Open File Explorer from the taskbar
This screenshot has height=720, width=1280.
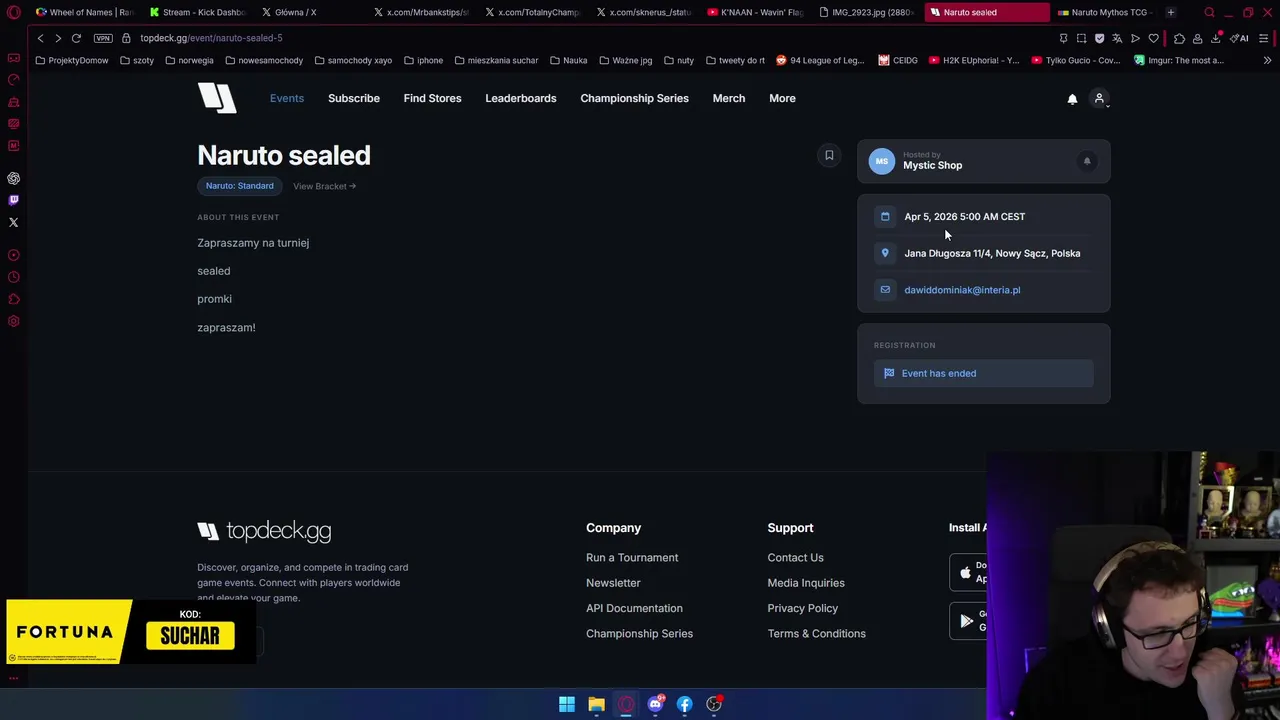[x=596, y=704]
